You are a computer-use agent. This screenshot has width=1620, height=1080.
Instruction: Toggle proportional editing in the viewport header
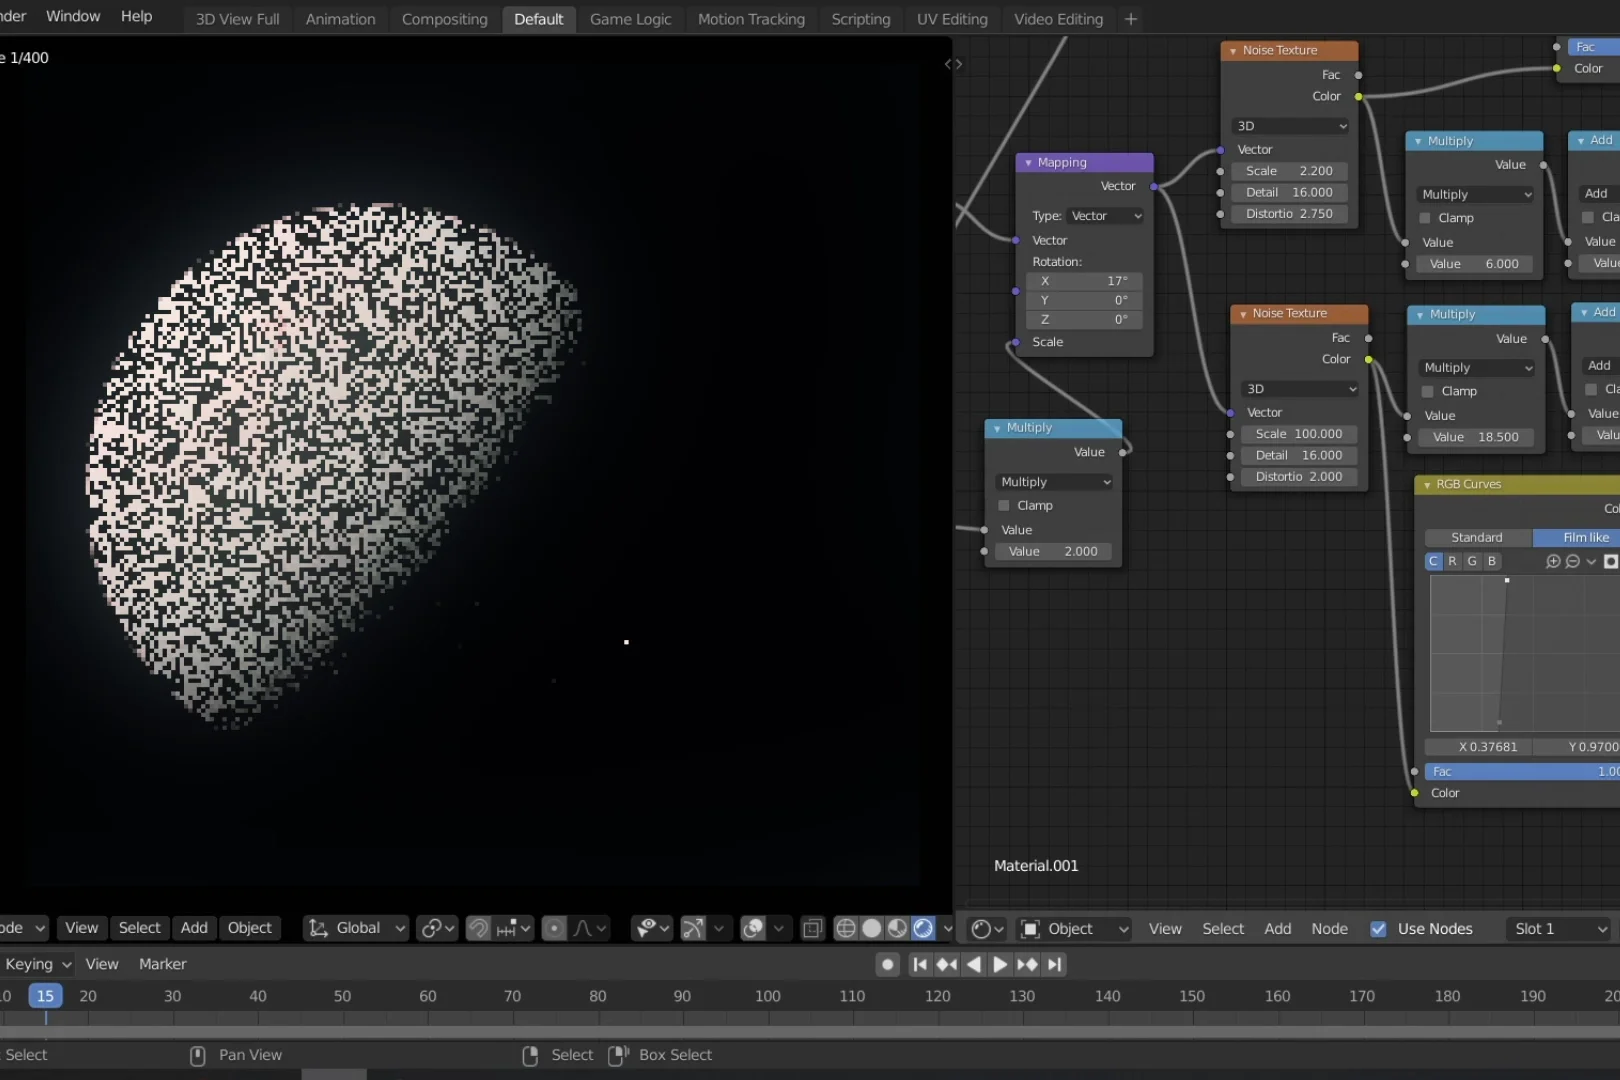pos(554,928)
